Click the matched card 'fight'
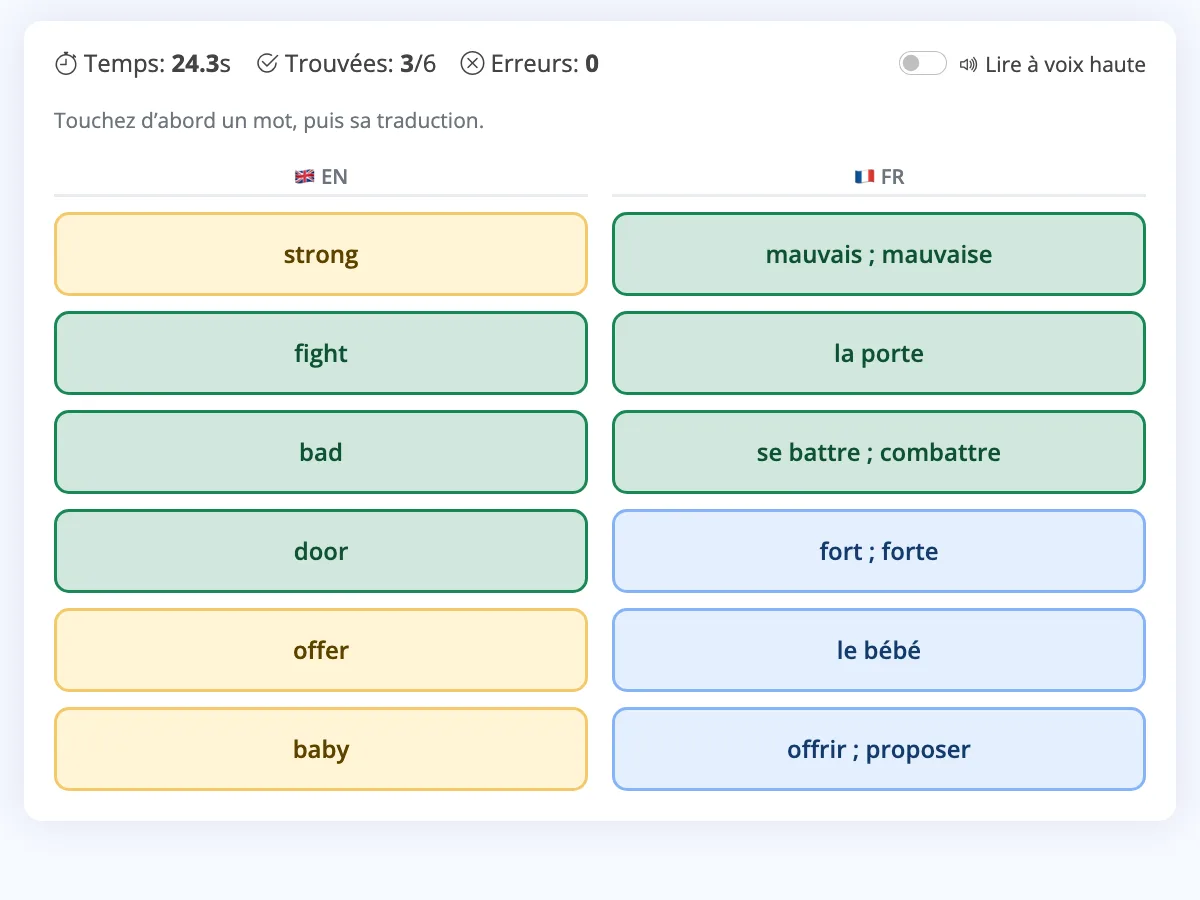 321,353
